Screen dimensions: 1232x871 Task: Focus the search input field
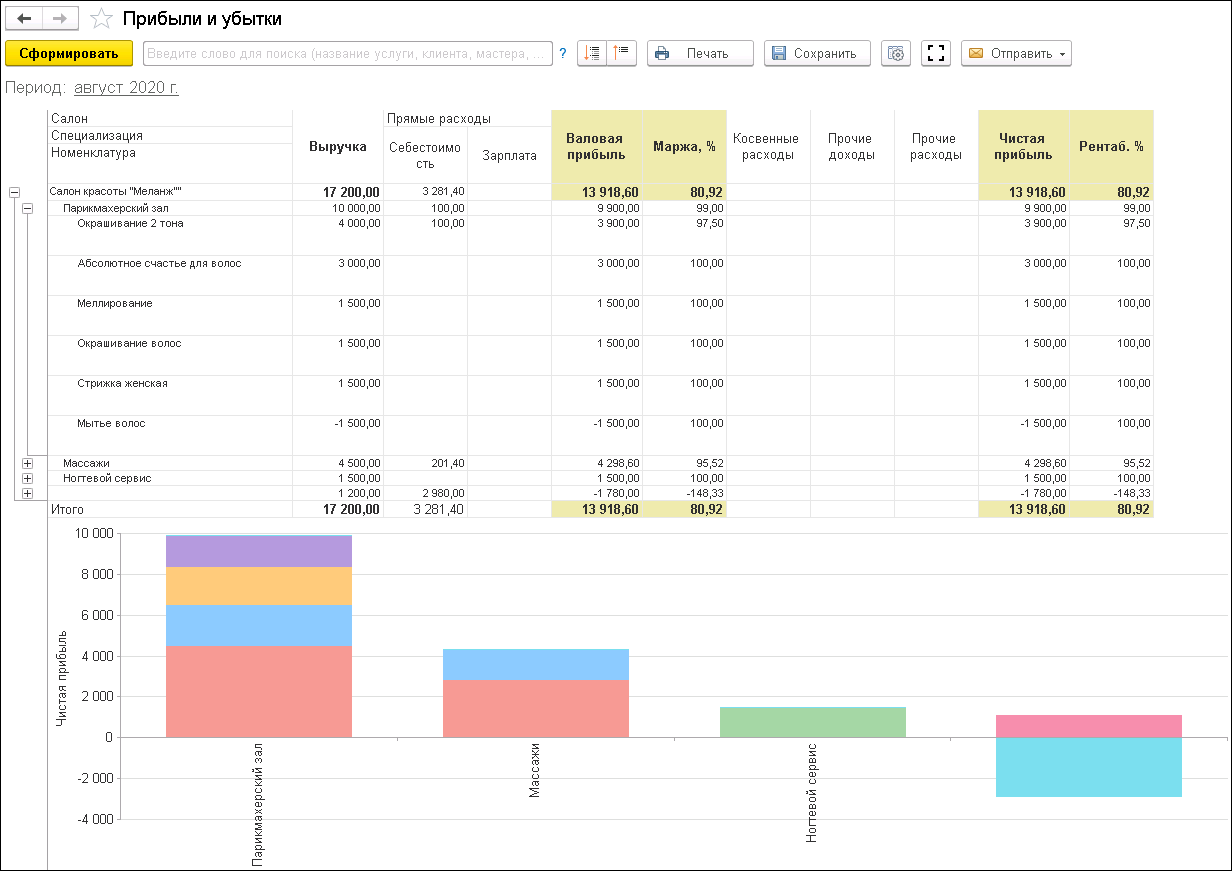[348, 54]
